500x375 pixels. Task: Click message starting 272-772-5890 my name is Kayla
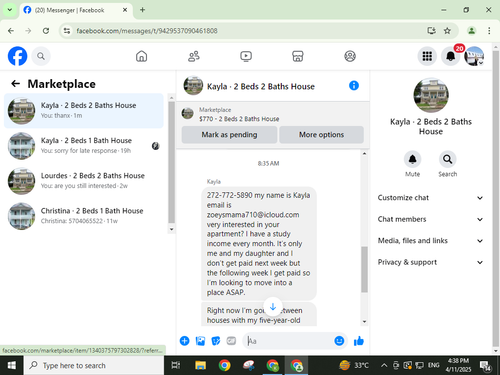259,243
